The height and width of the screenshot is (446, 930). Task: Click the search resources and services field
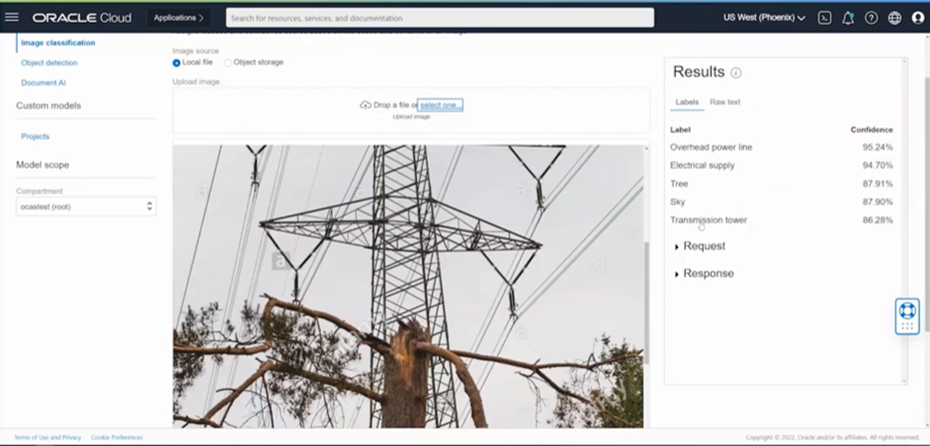[440, 18]
